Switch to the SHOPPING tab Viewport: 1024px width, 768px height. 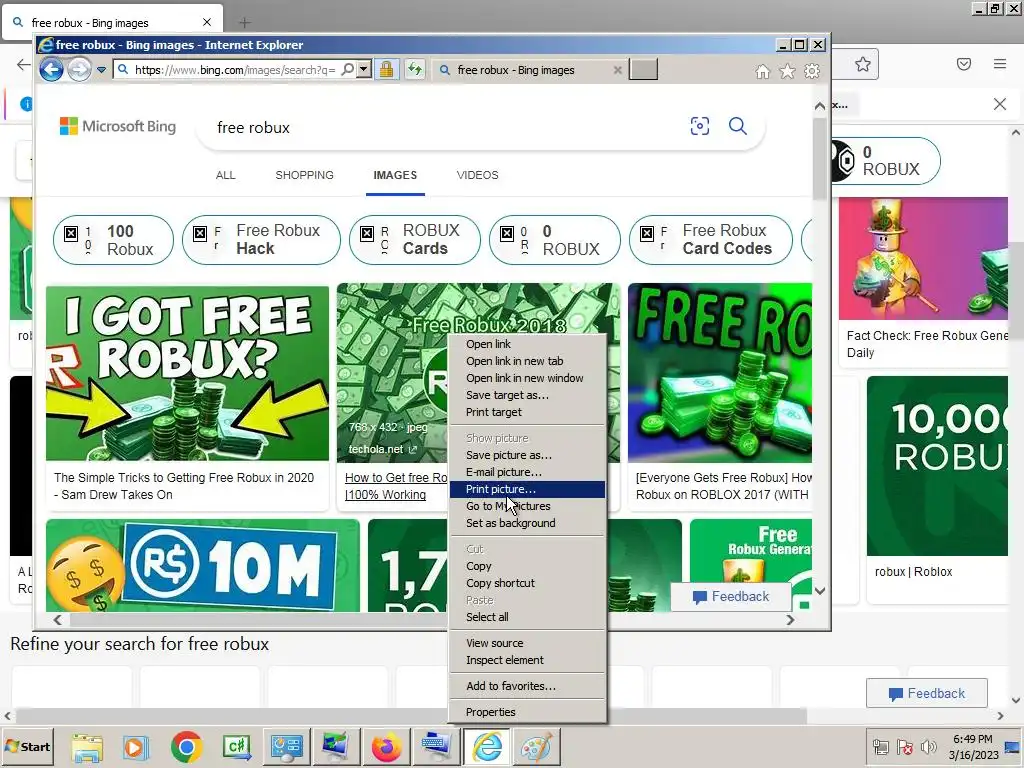[304, 175]
